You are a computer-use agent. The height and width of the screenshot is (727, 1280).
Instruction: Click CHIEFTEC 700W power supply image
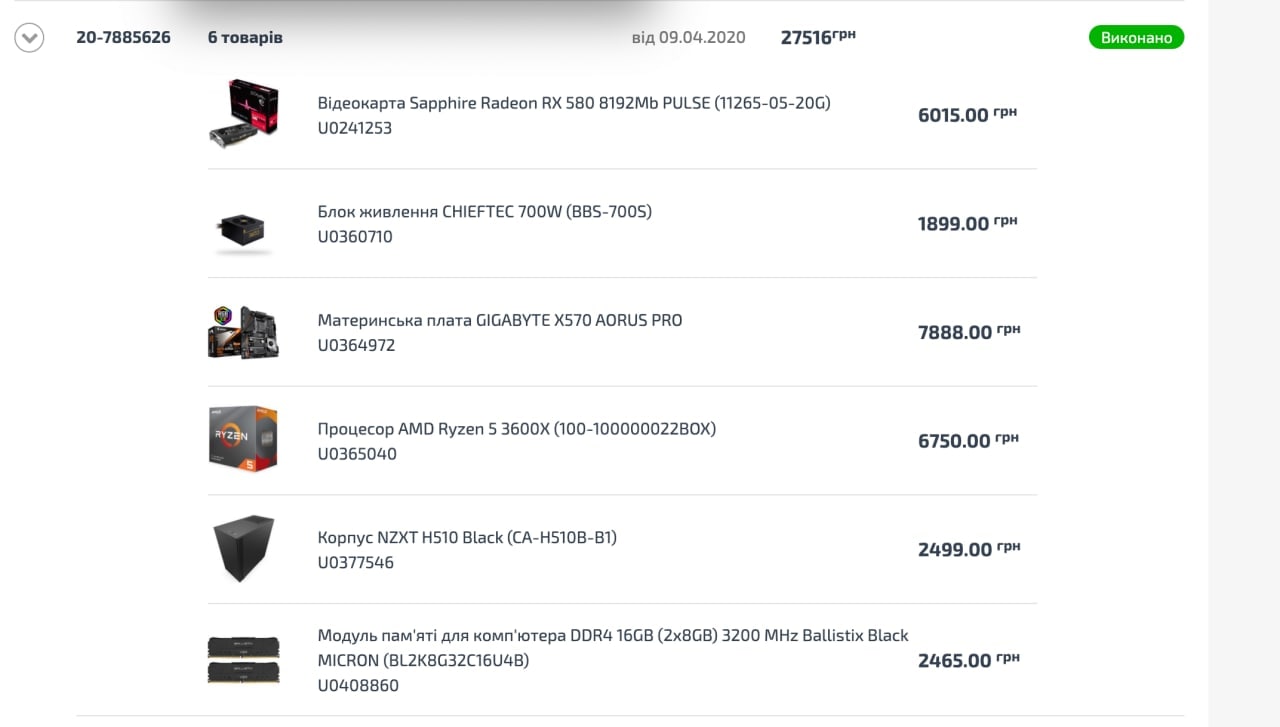(x=243, y=231)
